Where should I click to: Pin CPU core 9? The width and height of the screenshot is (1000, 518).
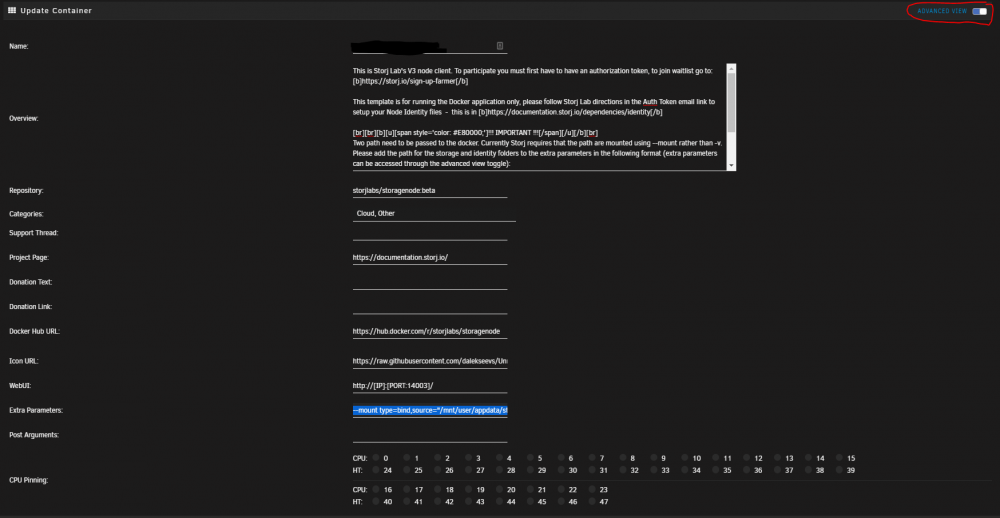[x=654, y=458]
